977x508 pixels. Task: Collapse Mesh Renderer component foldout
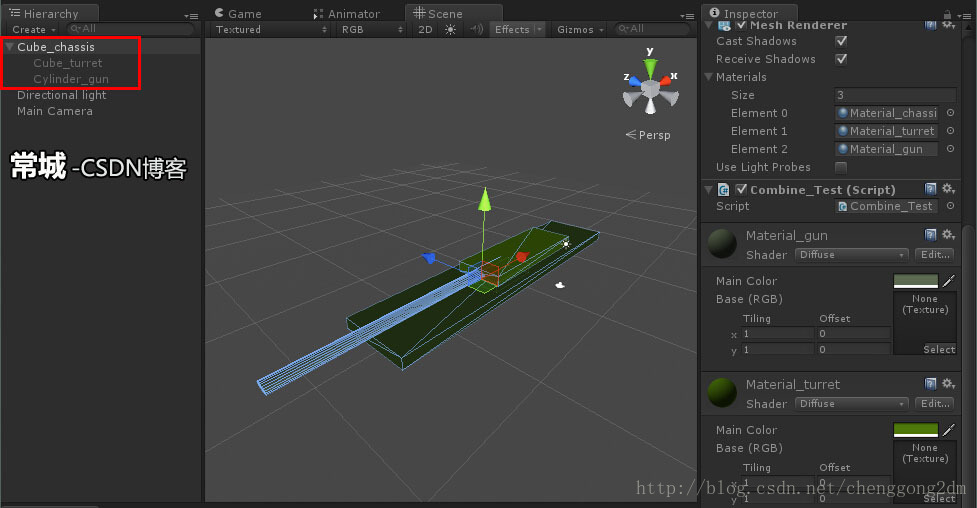point(708,26)
